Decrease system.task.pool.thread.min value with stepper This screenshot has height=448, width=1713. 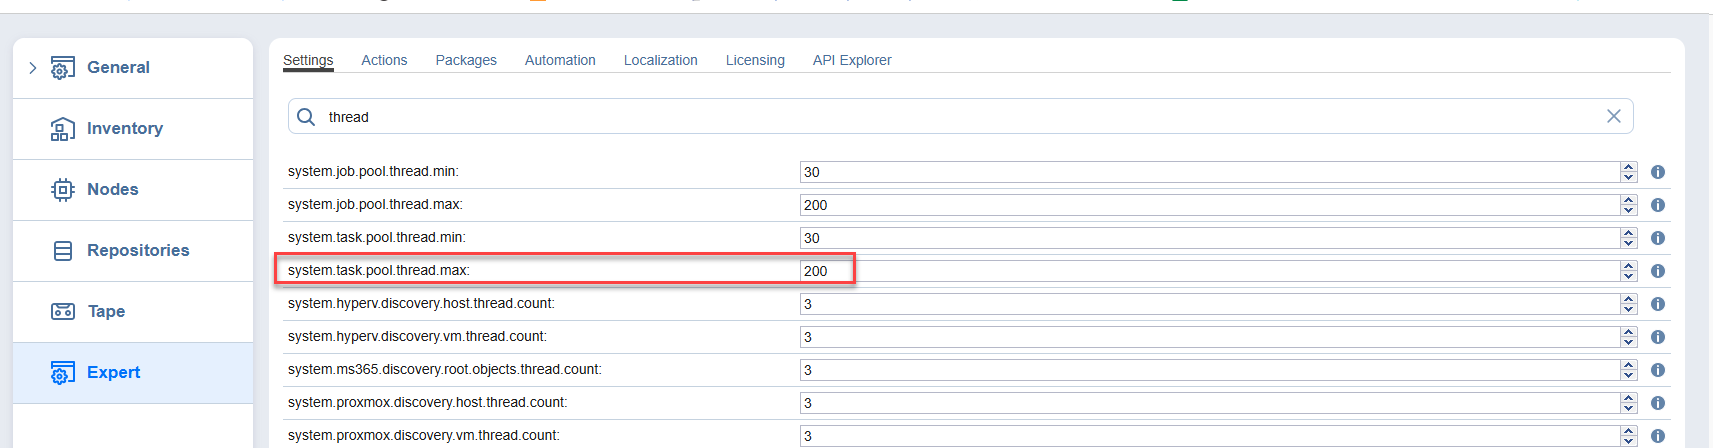pos(1628,243)
